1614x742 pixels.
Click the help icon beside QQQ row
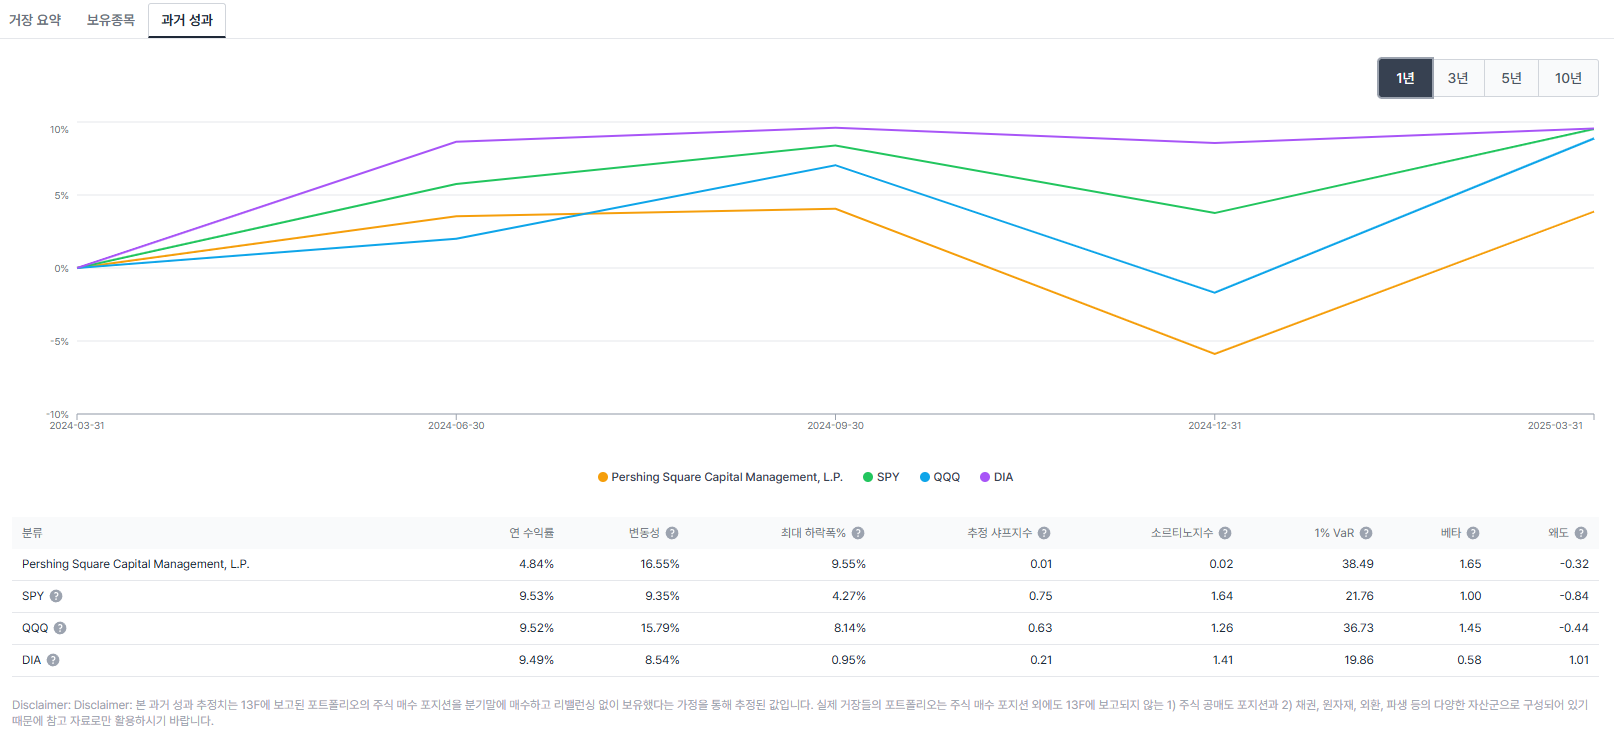coord(60,628)
